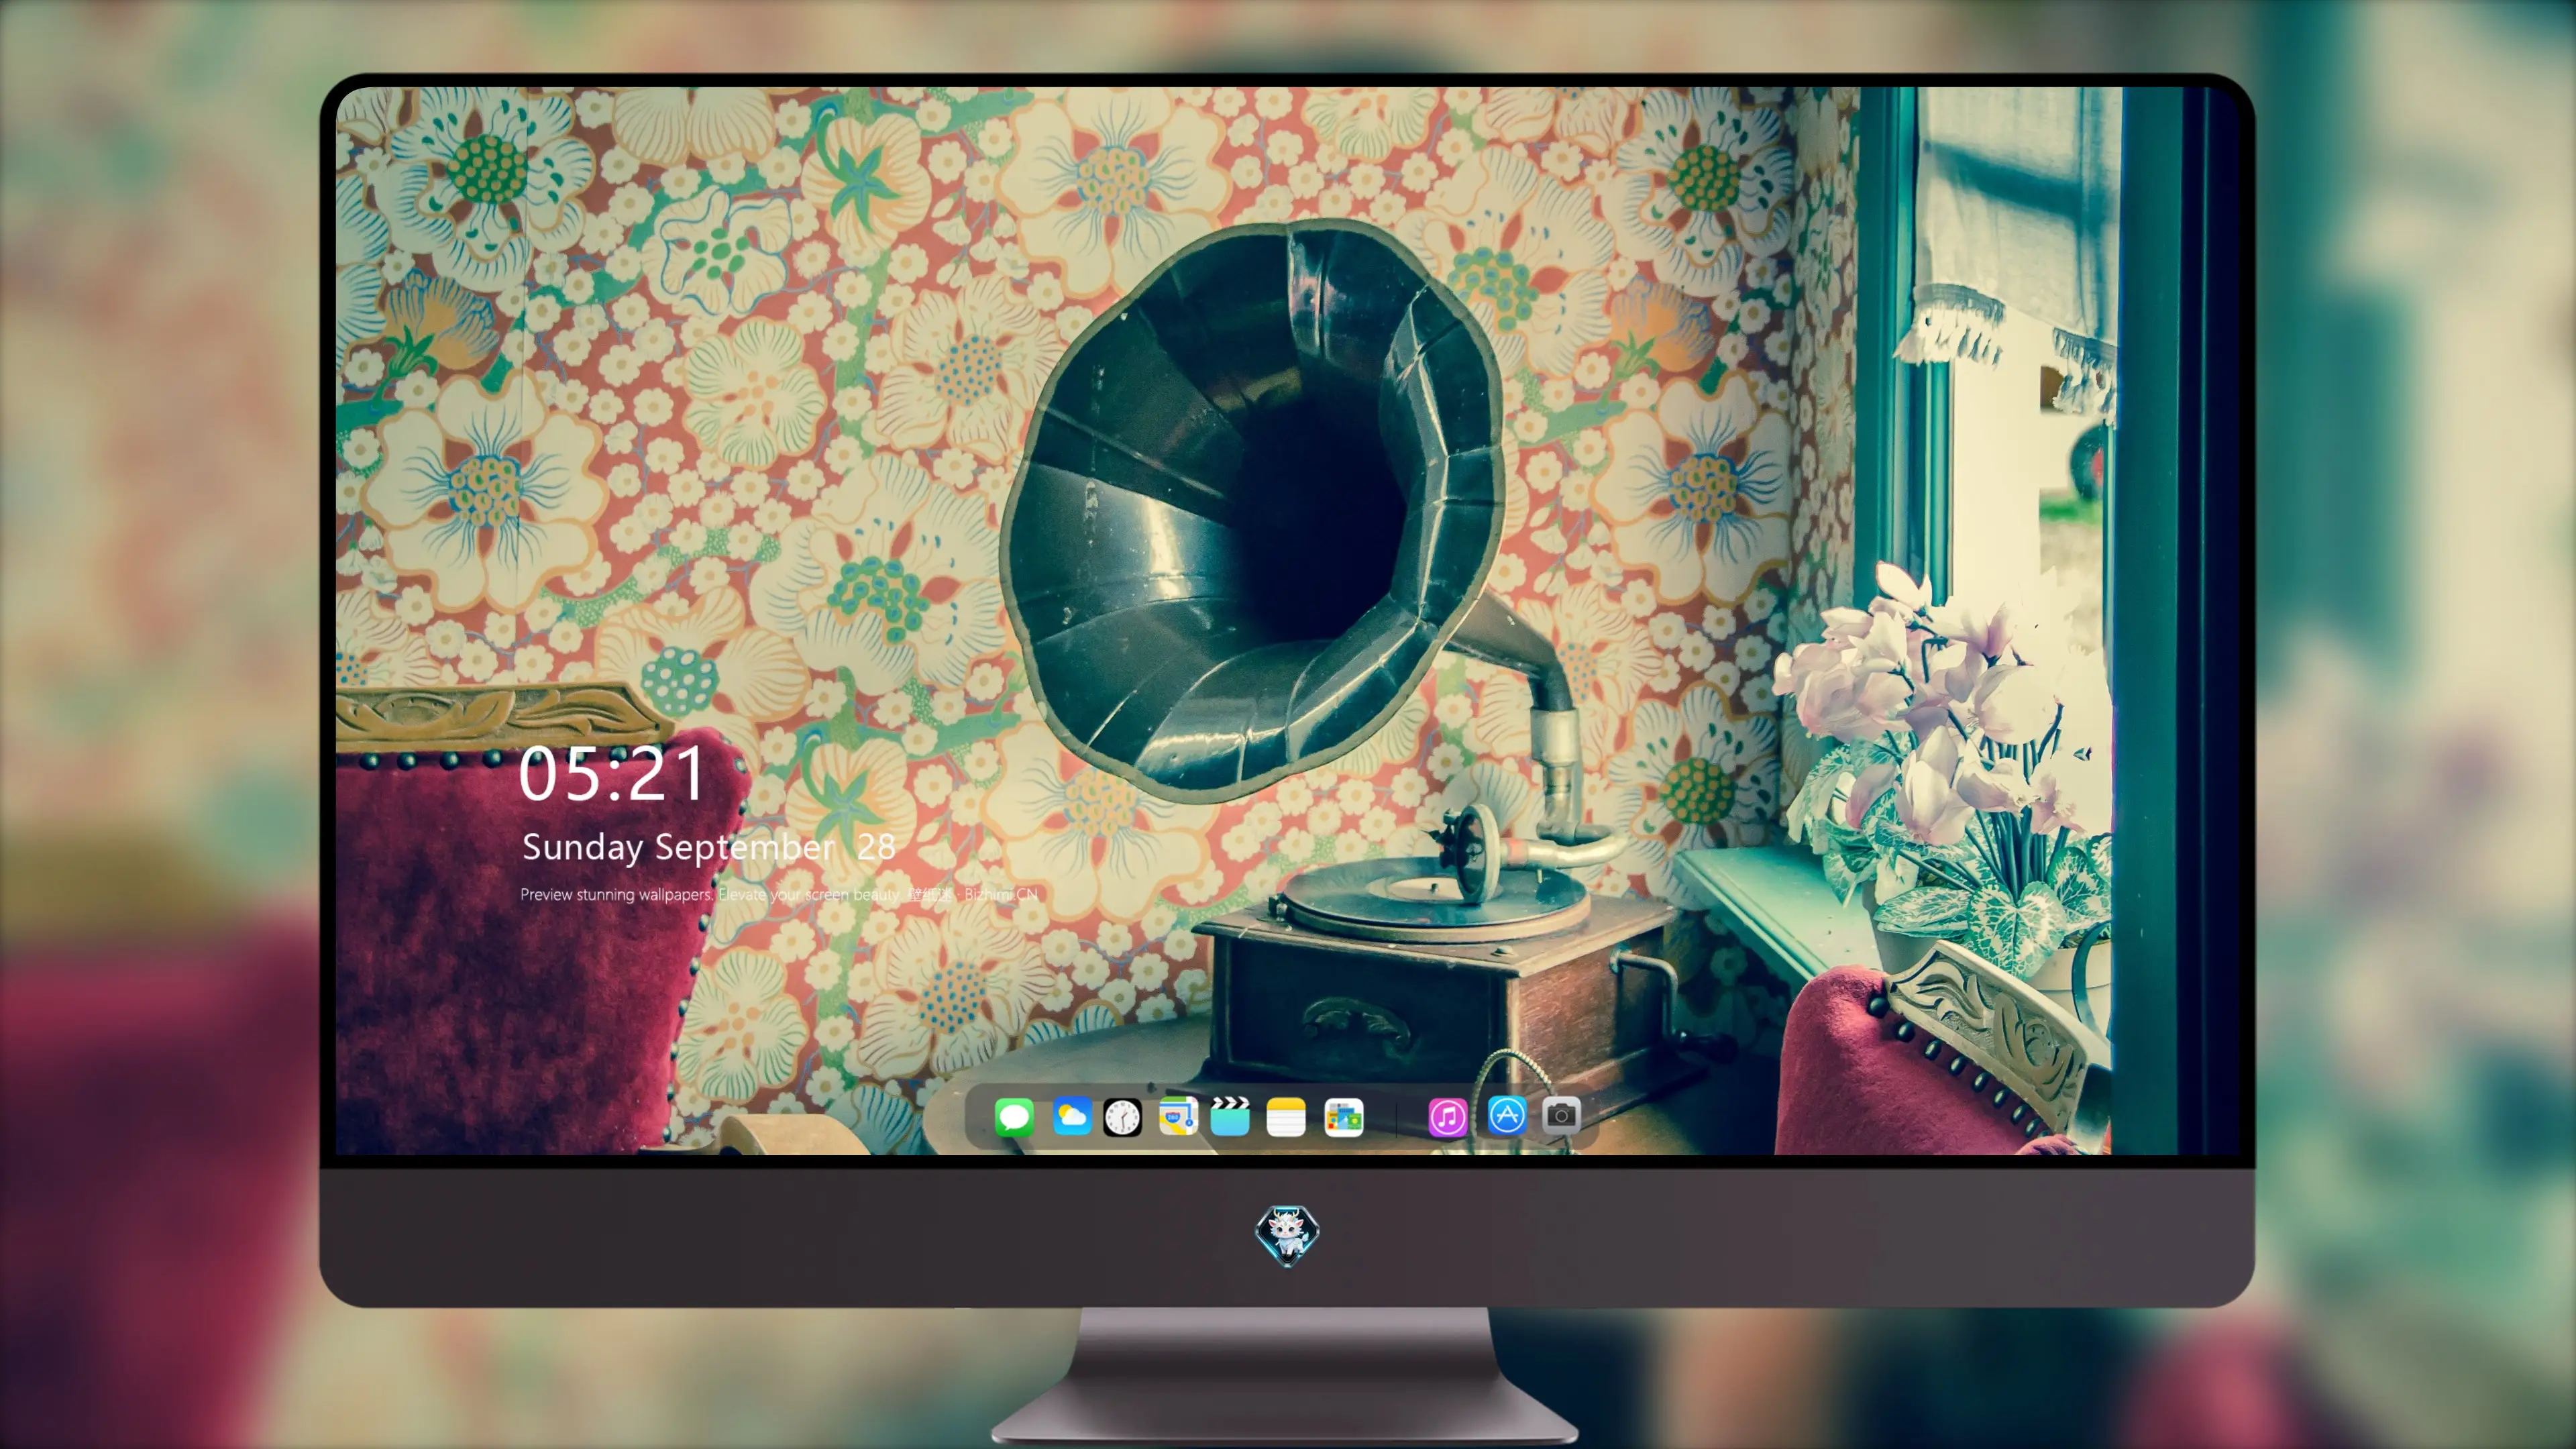Click the dragon mascot logo on monitor chin
Image resolution: width=2576 pixels, height=1449 pixels.
tap(1287, 1235)
